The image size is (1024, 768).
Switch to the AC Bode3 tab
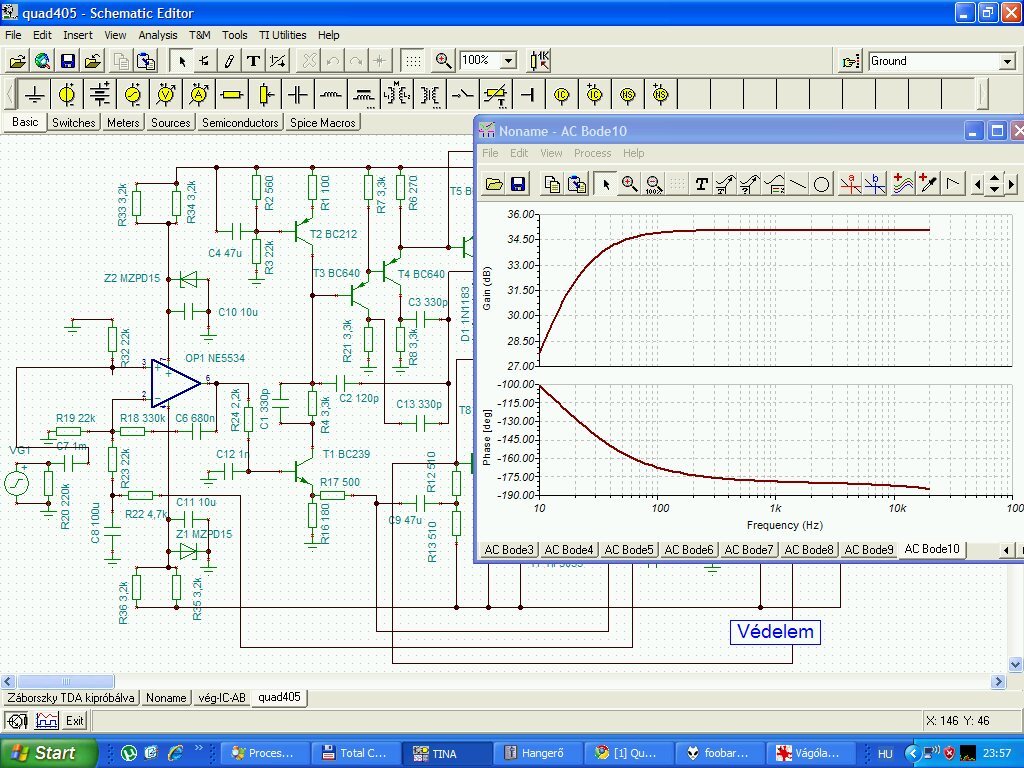pyautogui.click(x=509, y=550)
